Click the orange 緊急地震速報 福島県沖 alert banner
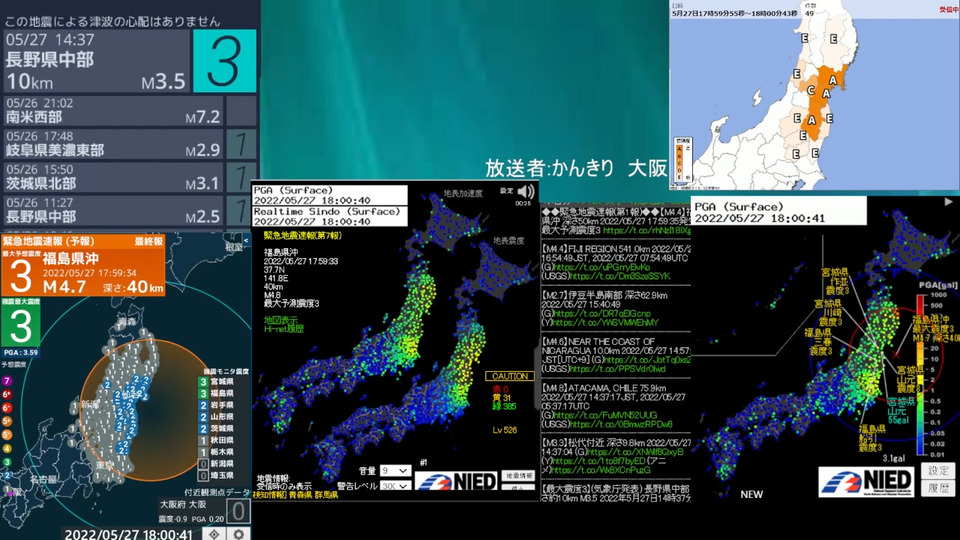 pyautogui.click(x=83, y=265)
